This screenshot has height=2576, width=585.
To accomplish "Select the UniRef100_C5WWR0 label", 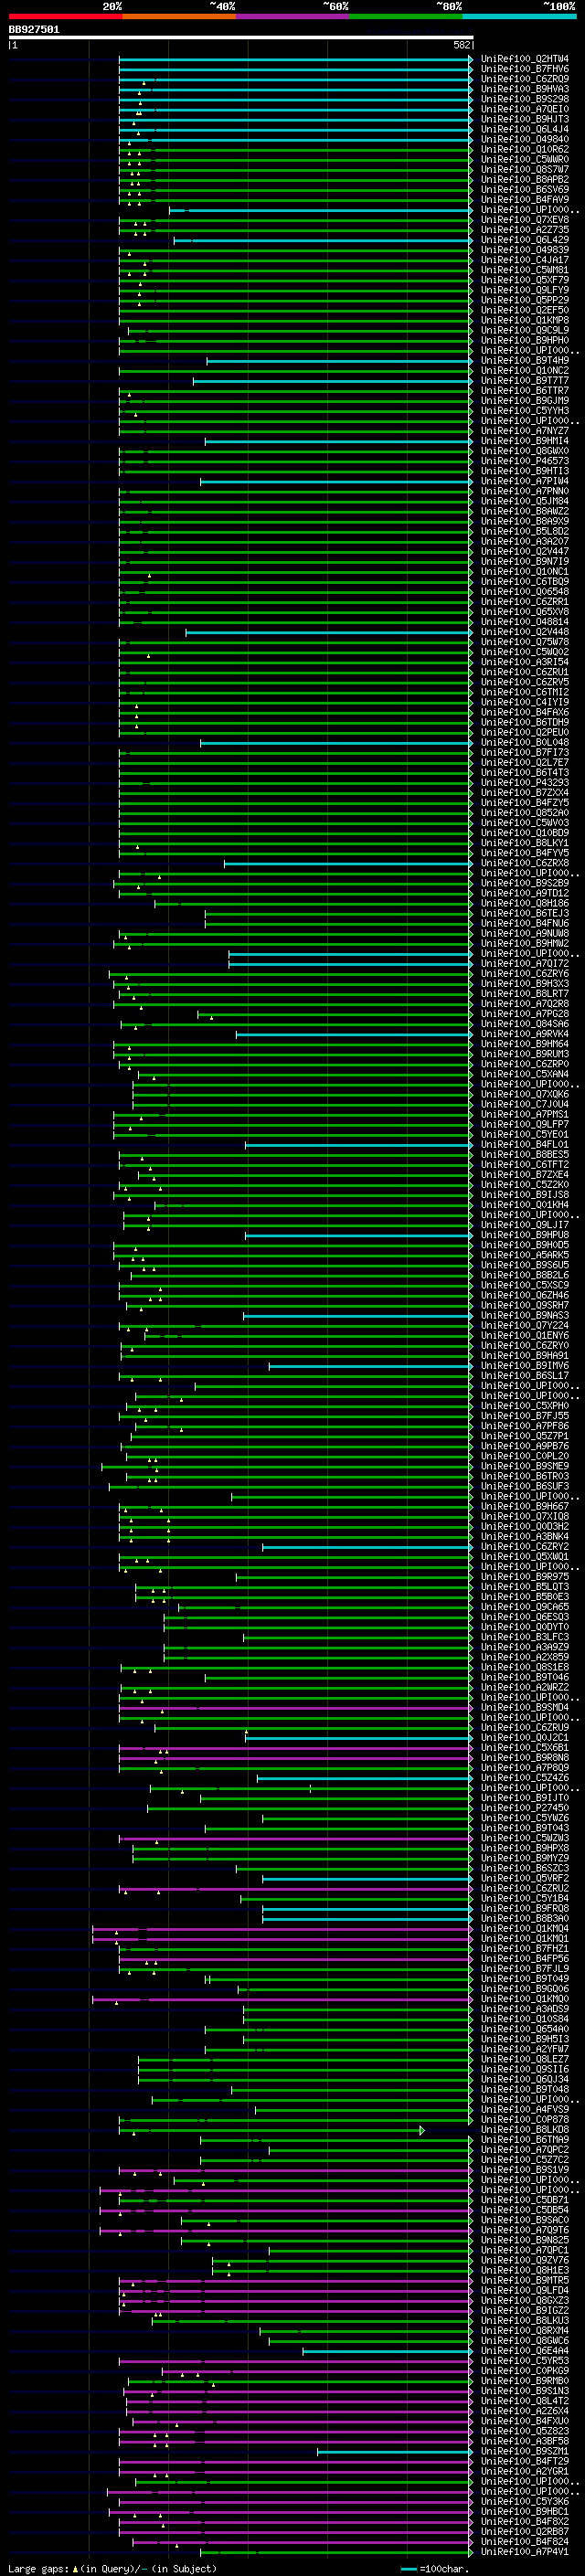I will (x=525, y=159).
